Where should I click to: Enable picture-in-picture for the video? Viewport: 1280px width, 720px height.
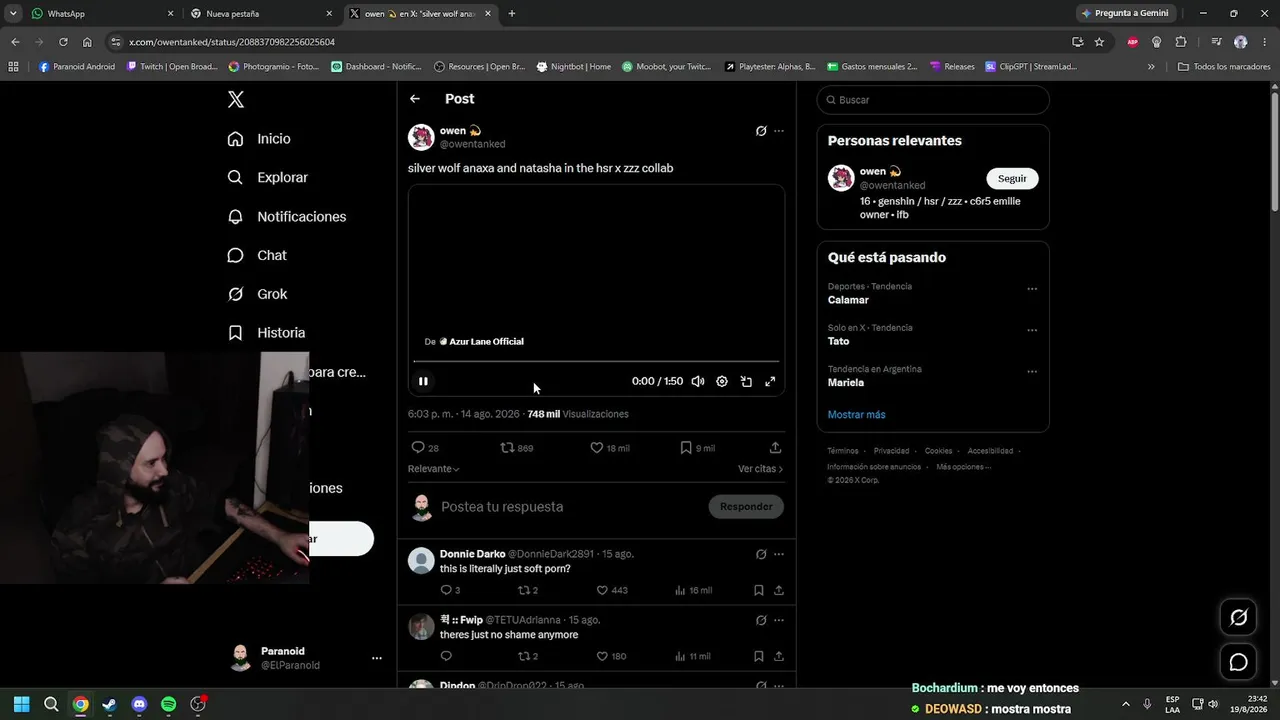[x=746, y=381]
